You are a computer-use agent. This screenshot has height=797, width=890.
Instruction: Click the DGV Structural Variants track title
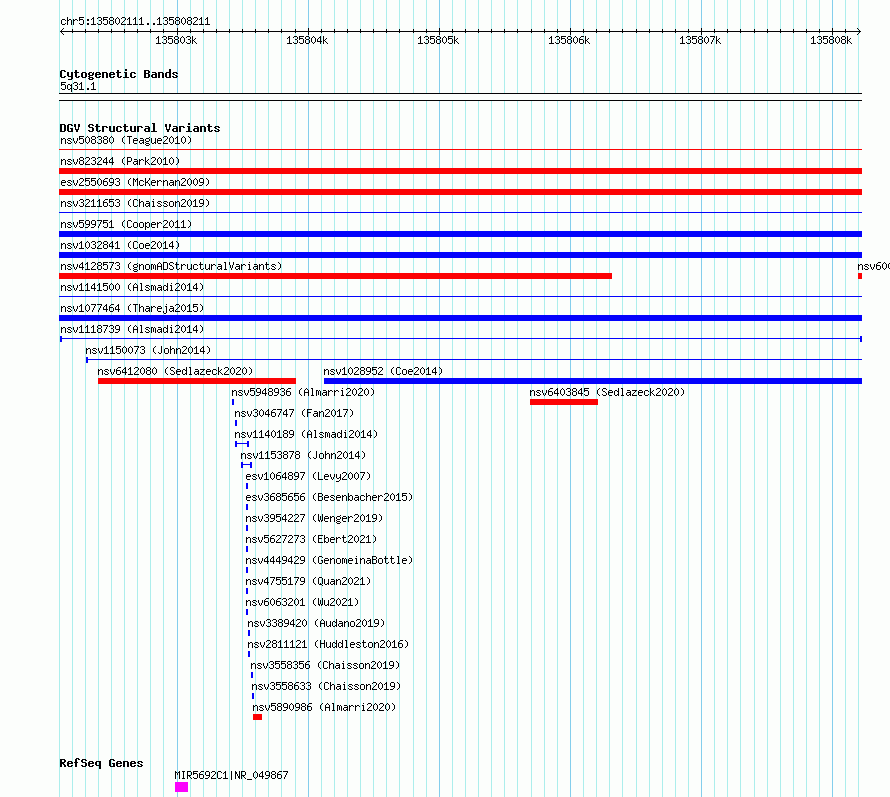pos(140,128)
